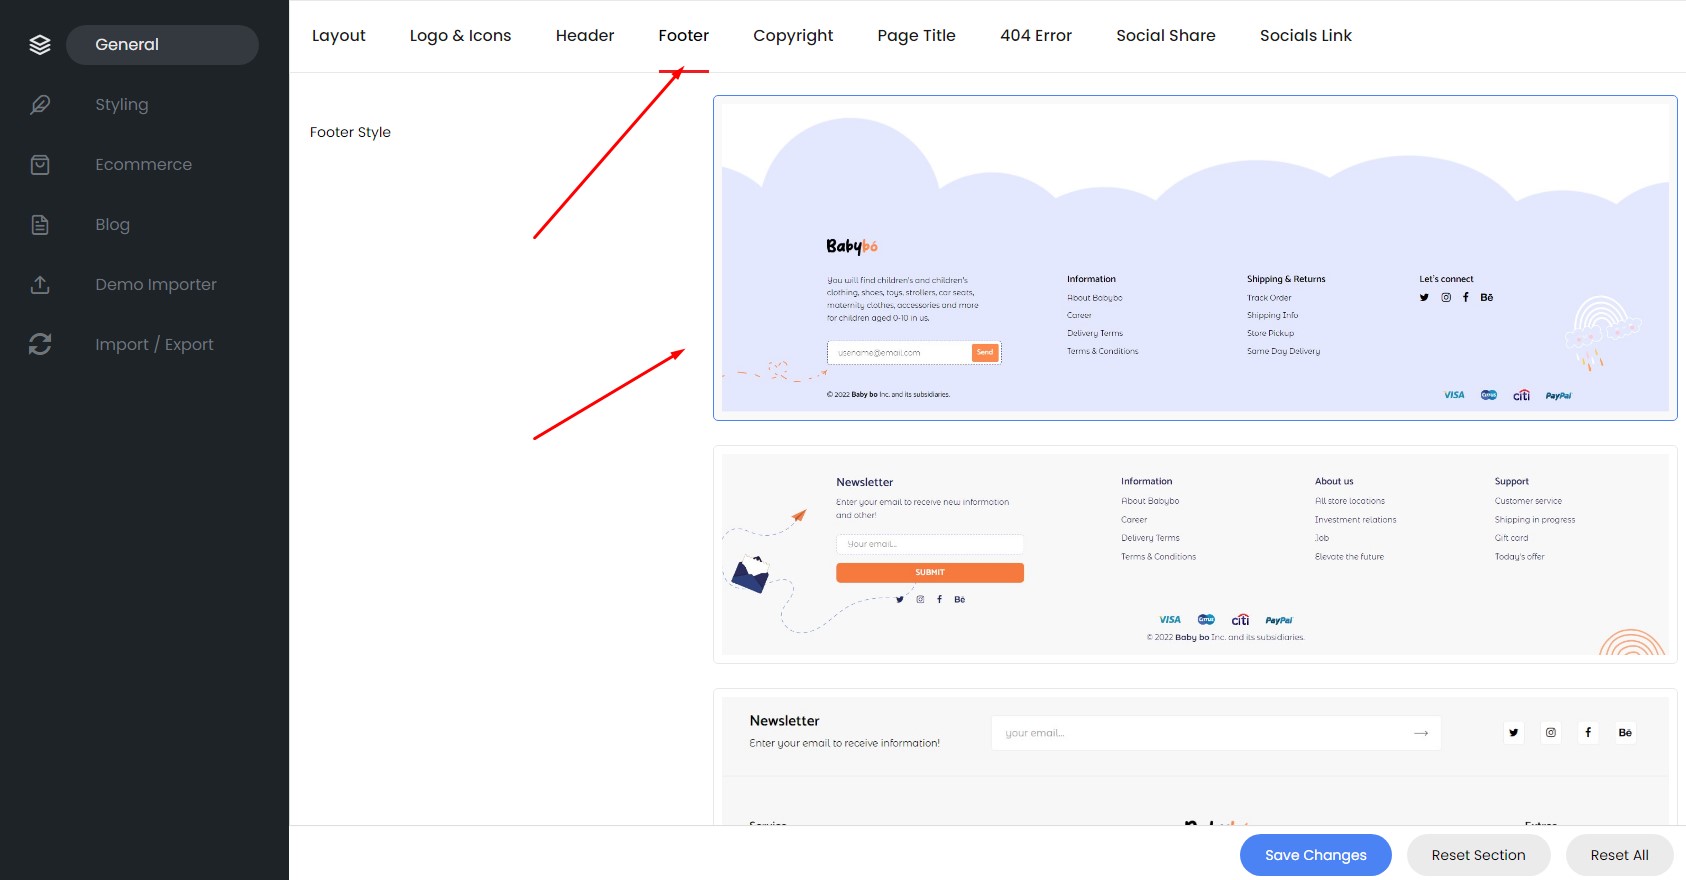Open the Socials Link tab
The width and height of the screenshot is (1686, 880).
tap(1306, 36)
